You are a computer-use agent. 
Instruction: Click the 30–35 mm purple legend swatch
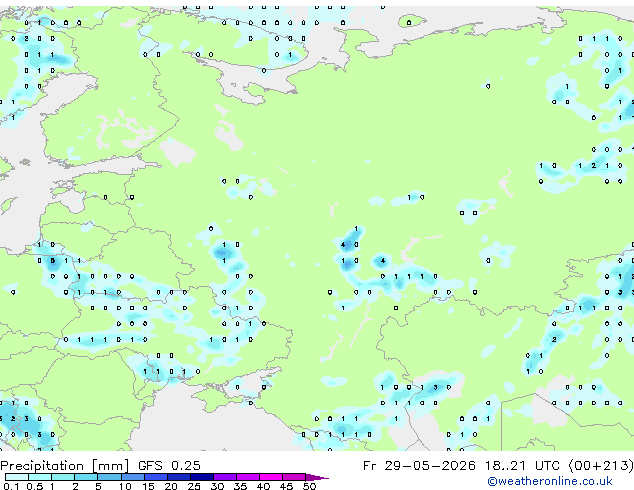pos(225,477)
